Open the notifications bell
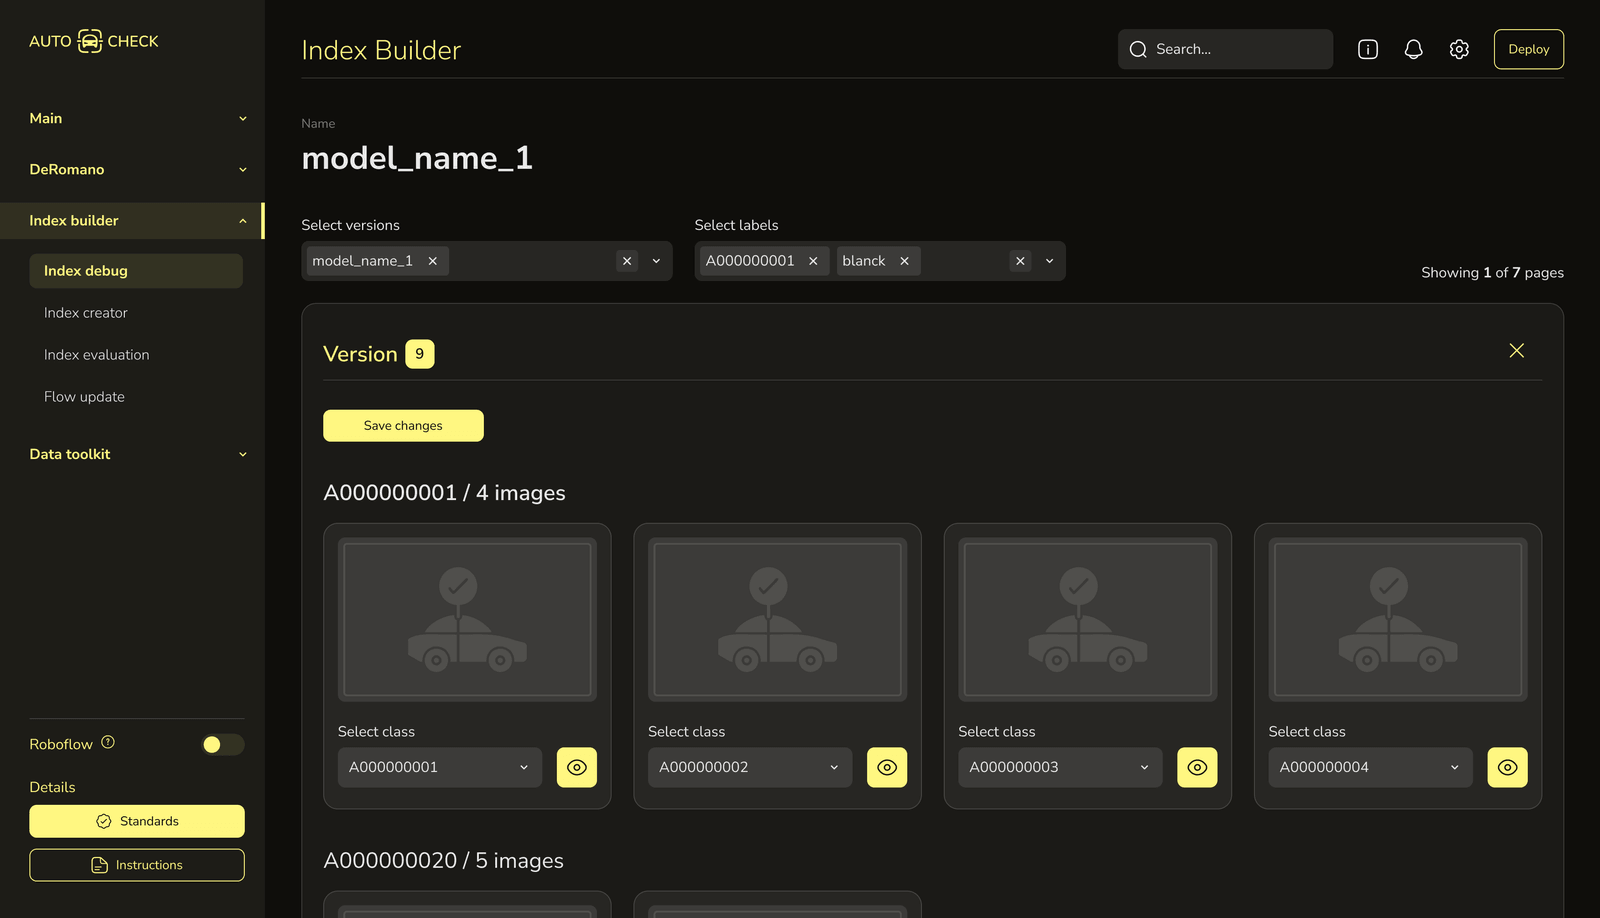The image size is (1600, 918). pyautogui.click(x=1413, y=49)
